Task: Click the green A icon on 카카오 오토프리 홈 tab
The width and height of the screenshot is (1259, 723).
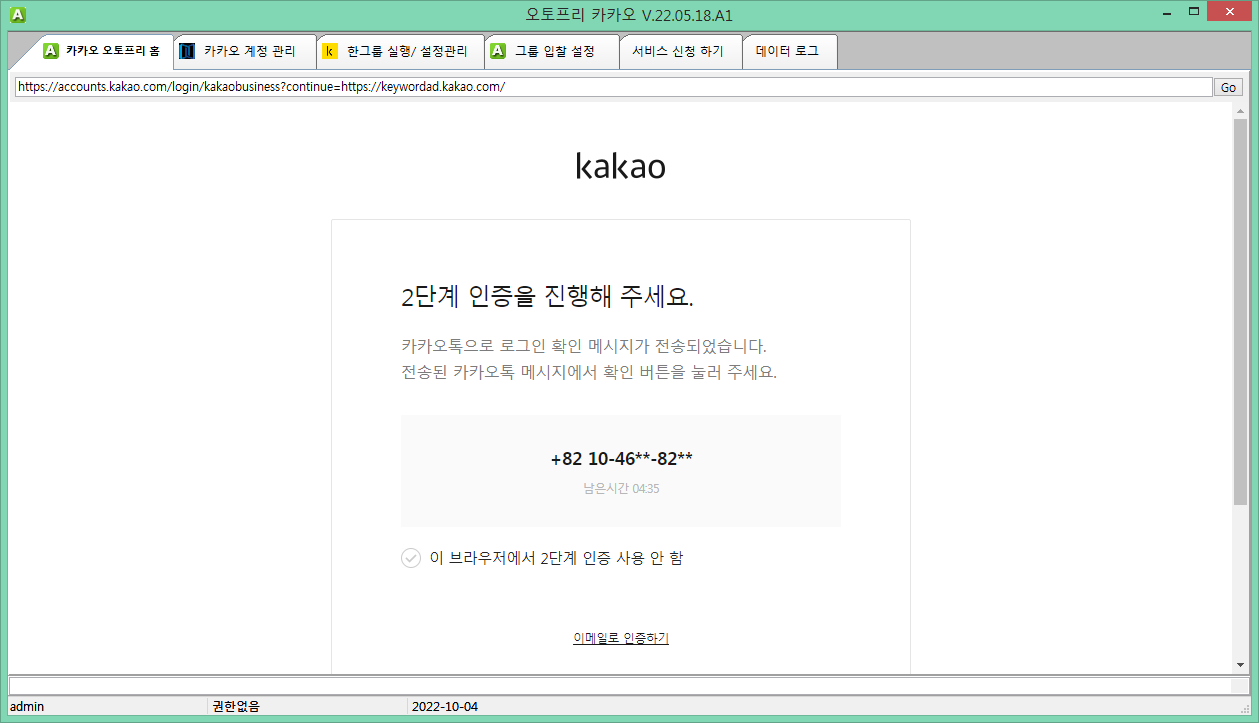Action: [50, 50]
